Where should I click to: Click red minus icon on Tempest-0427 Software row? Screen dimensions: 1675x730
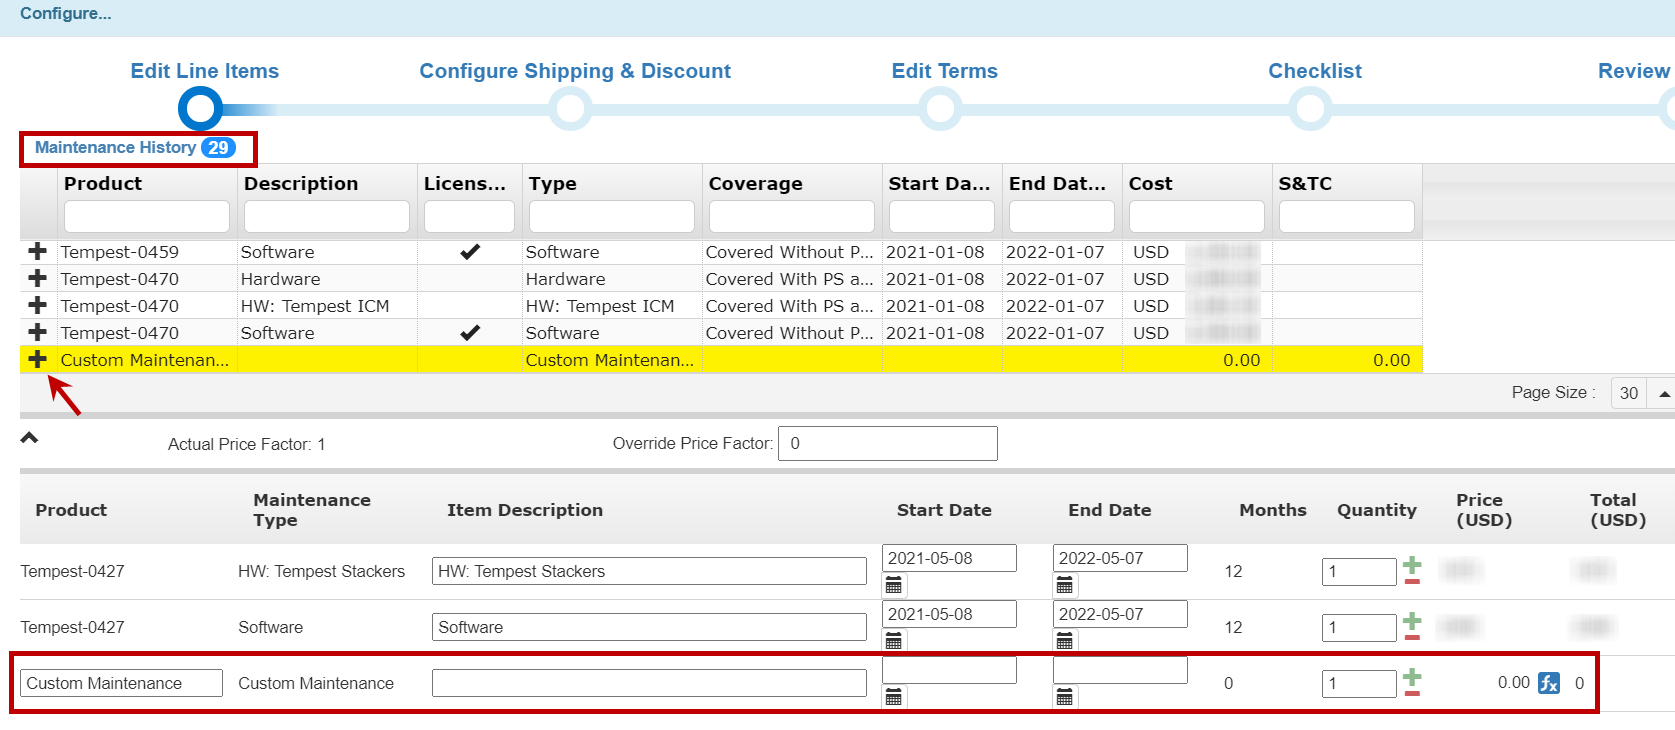point(1412,635)
